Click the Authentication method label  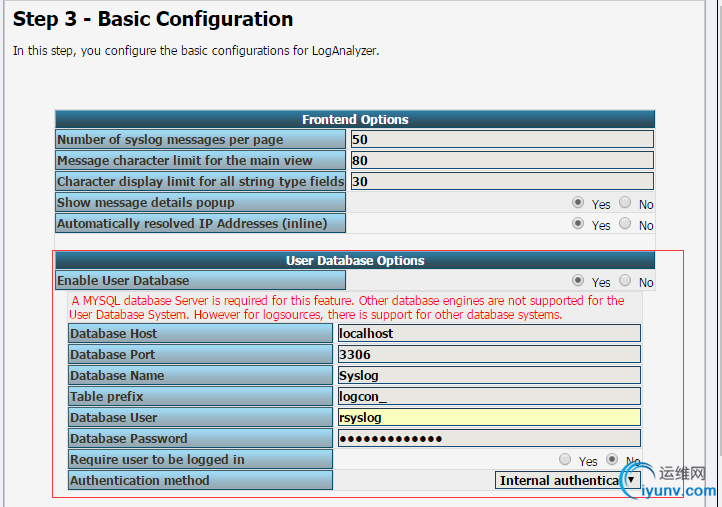200,480
